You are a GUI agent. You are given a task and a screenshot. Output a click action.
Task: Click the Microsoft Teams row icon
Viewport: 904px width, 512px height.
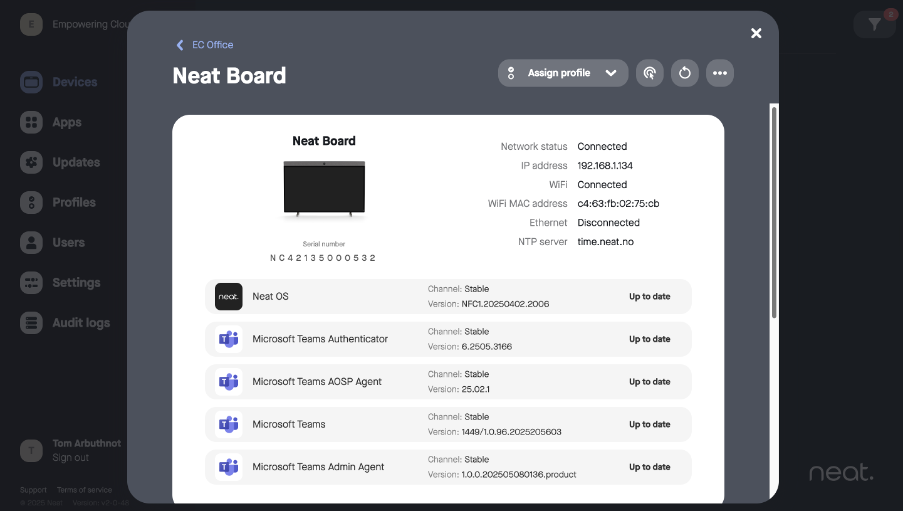pyautogui.click(x=229, y=425)
